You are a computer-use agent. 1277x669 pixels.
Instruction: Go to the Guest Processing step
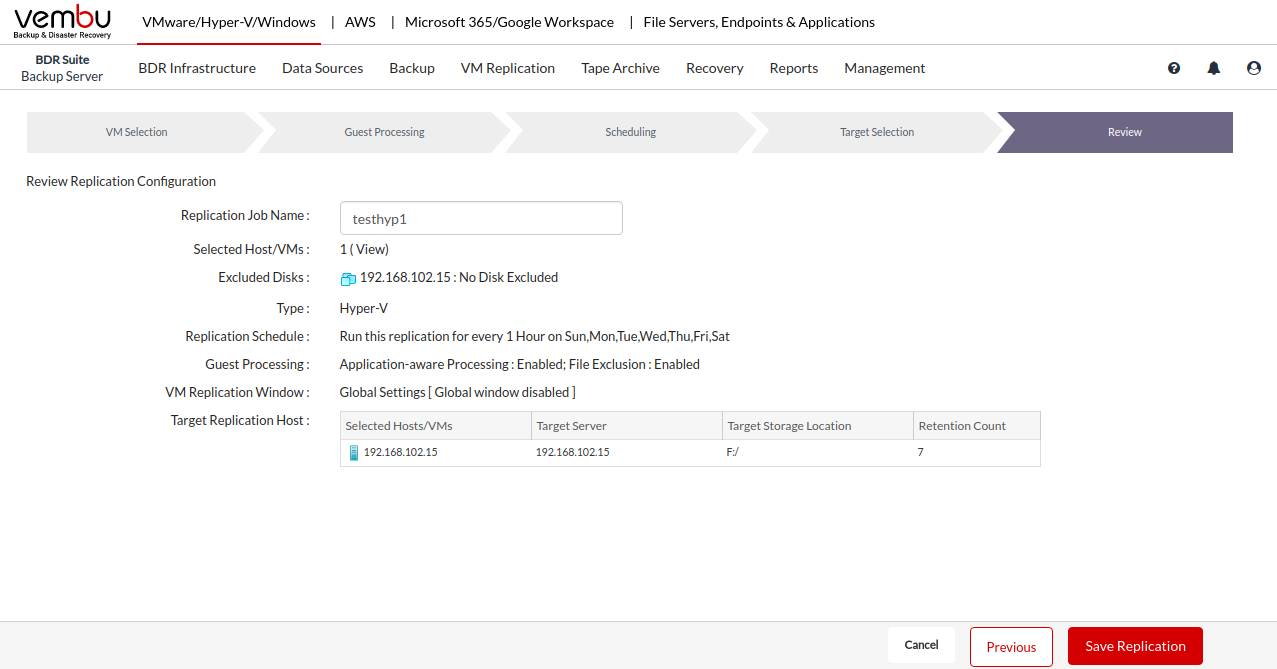(384, 132)
